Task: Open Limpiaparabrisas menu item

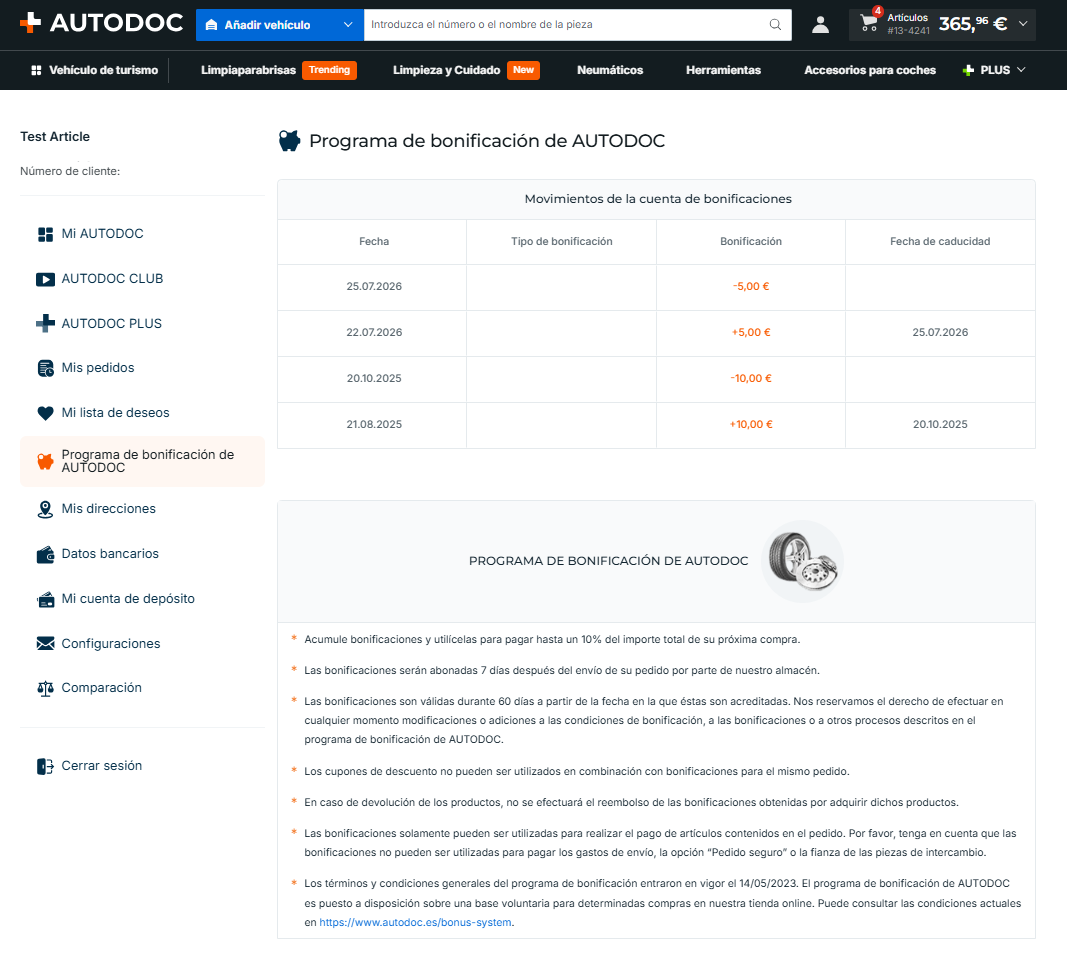Action: 248,70
